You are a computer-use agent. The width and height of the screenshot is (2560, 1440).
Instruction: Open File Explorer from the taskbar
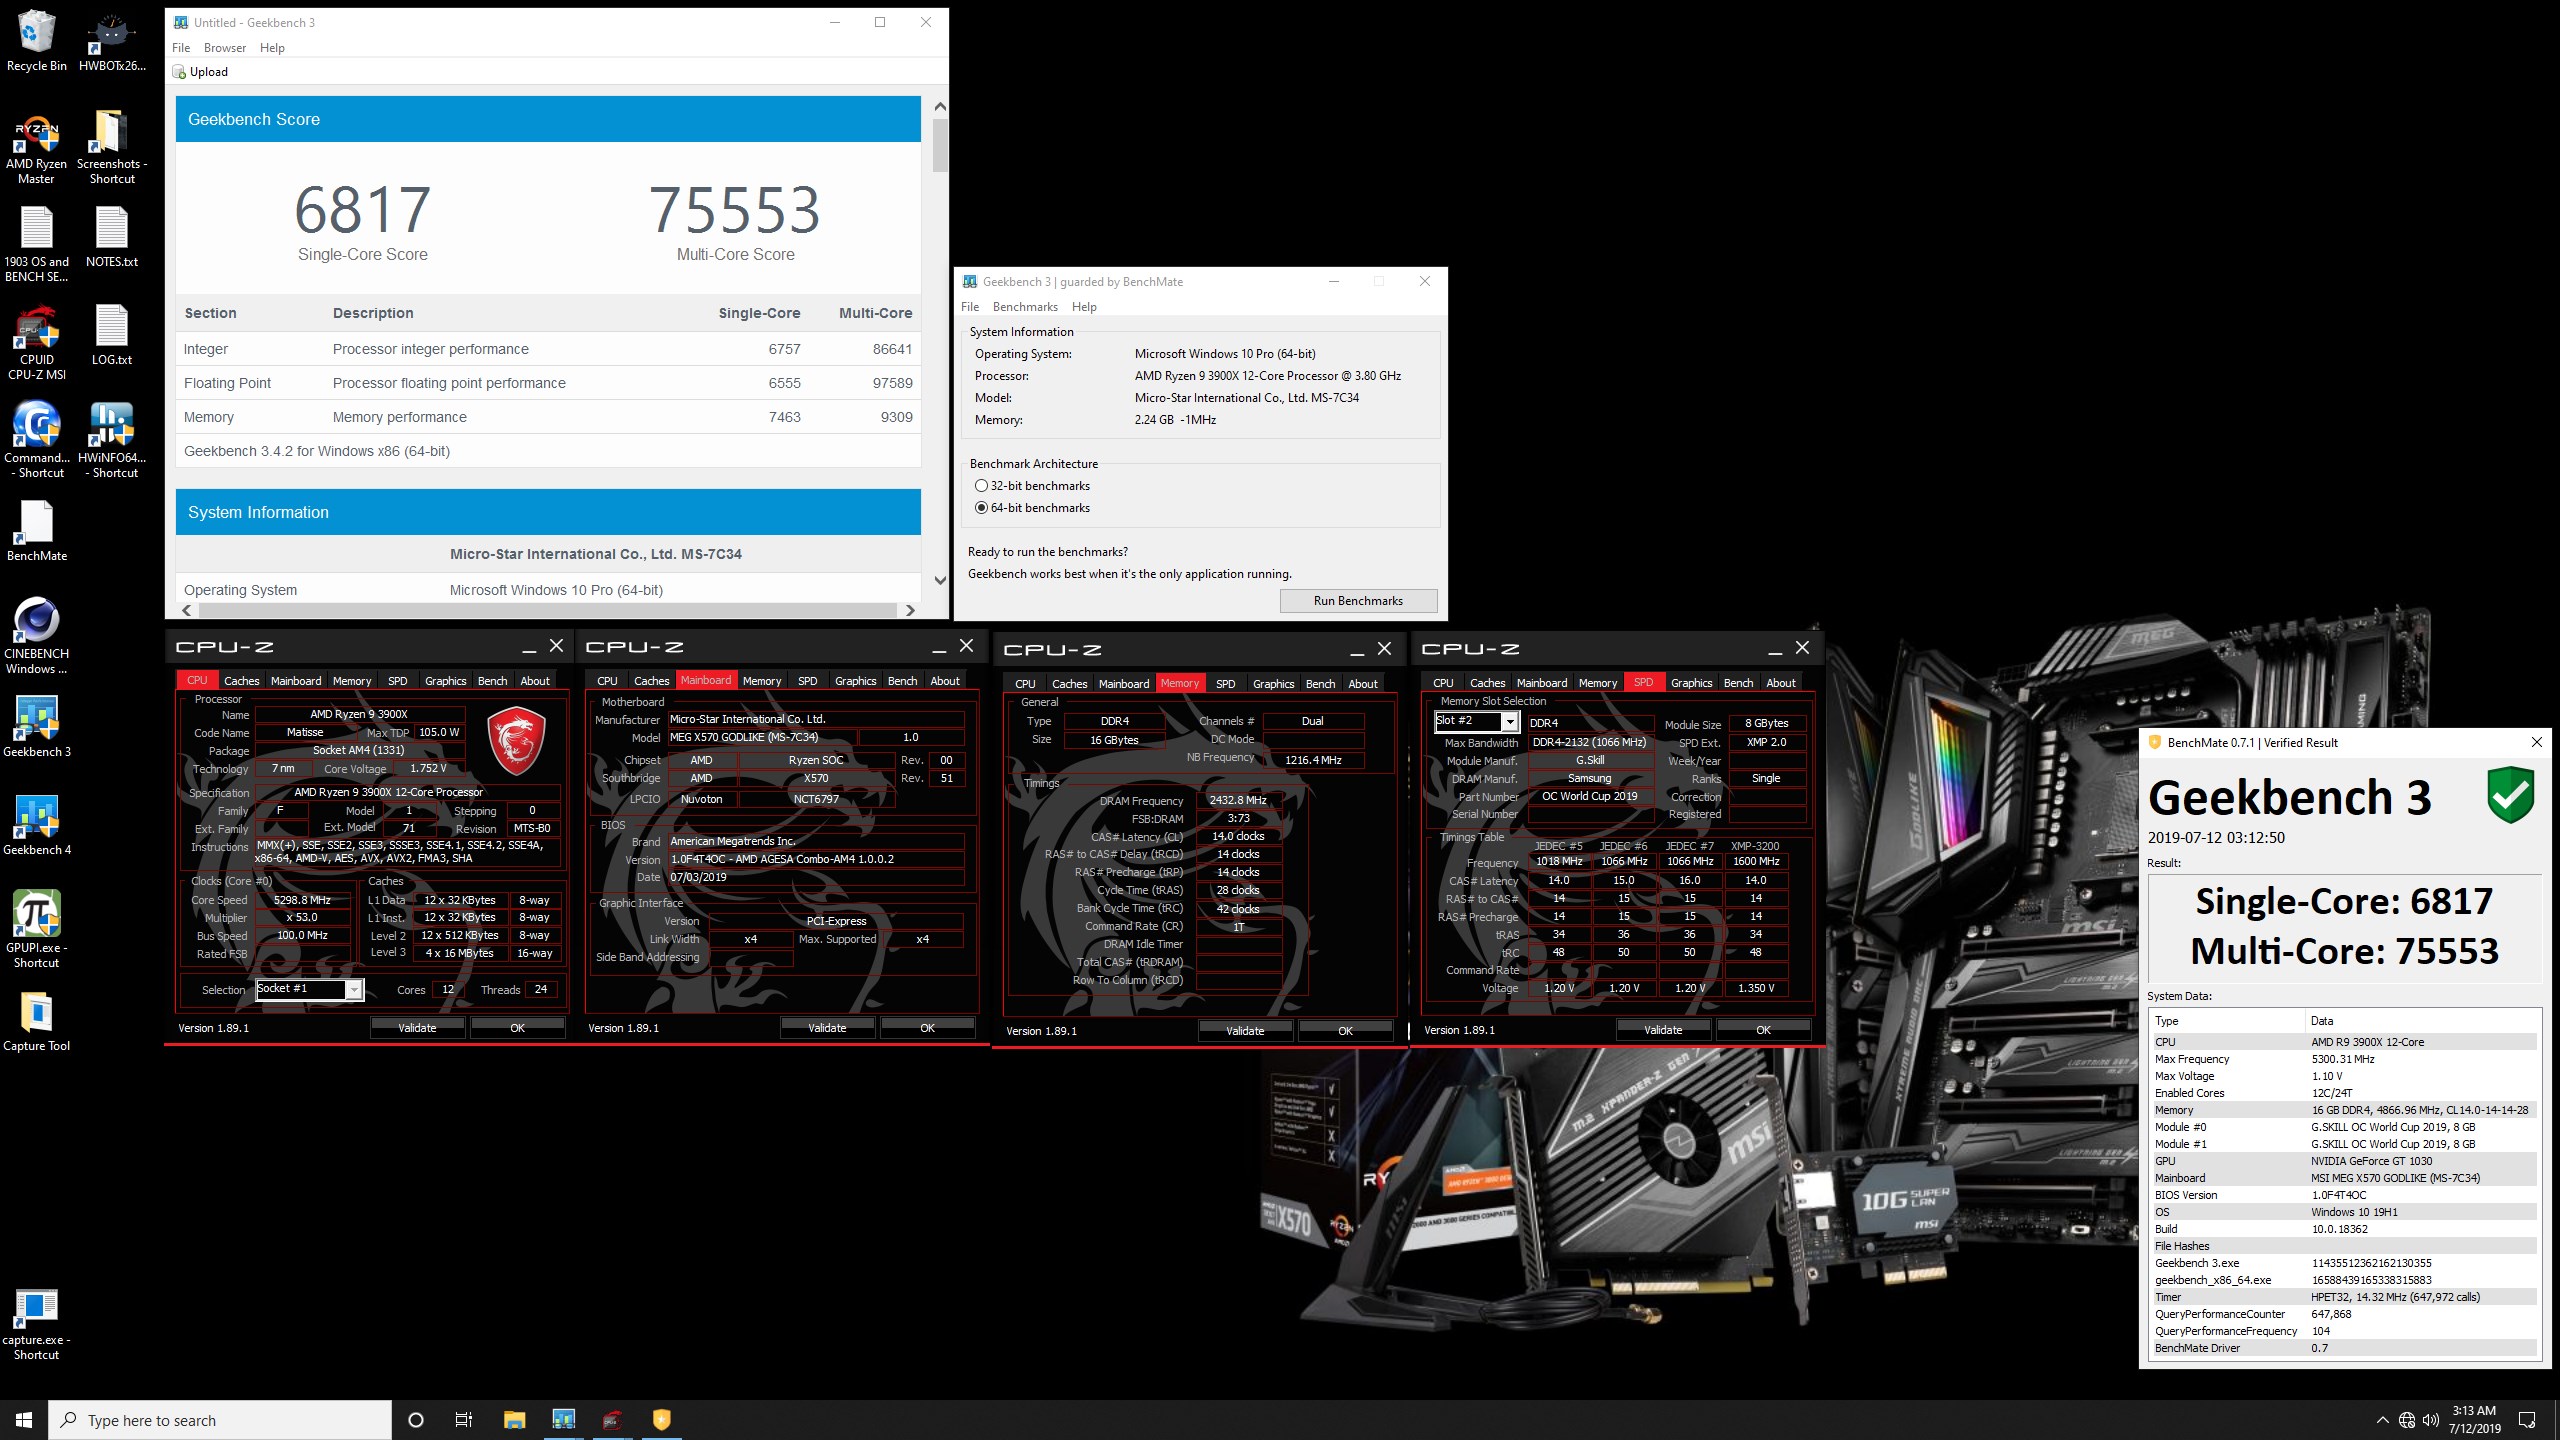coord(514,1420)
